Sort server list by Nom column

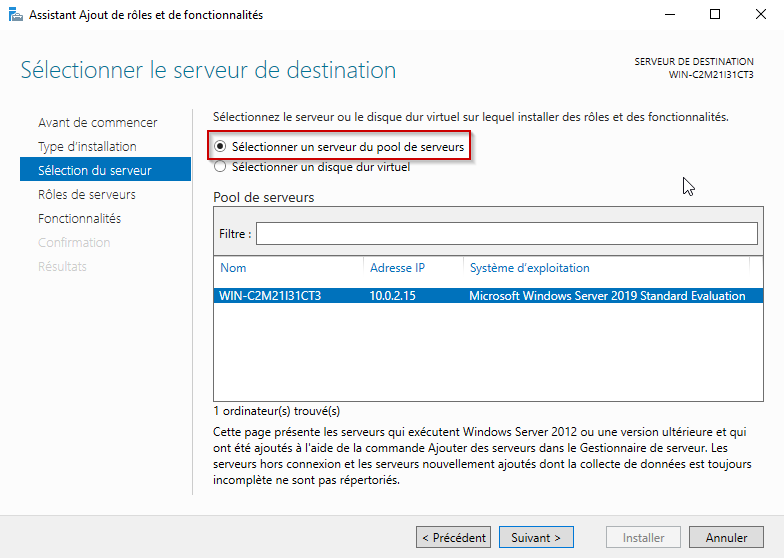coord(288,268)
